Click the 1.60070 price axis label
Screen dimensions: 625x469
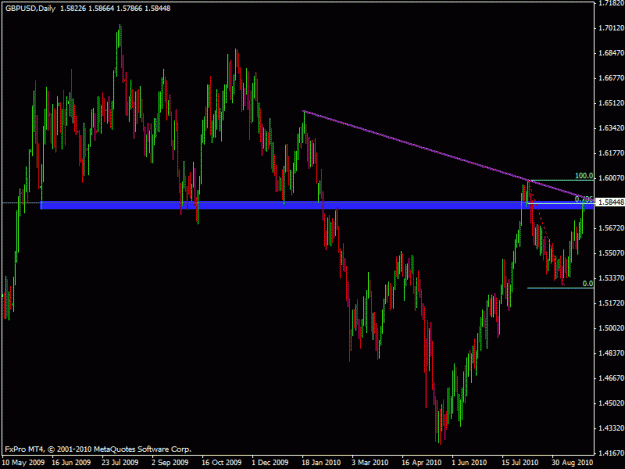pos(611,178)
